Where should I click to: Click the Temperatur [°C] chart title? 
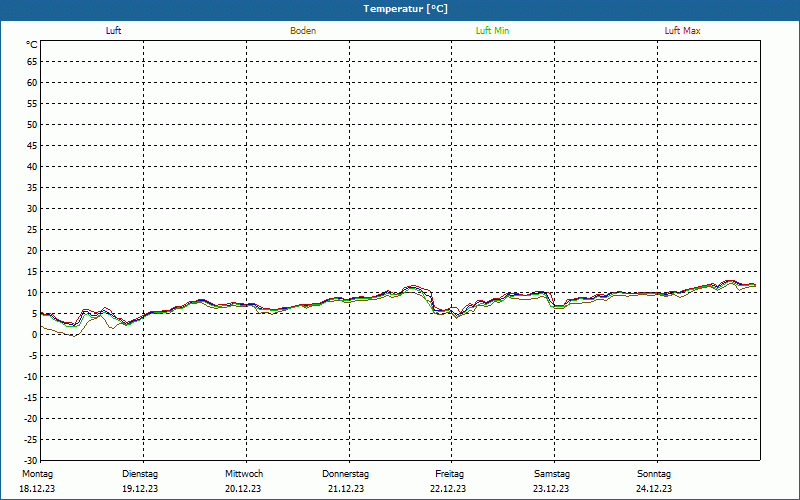(x=406, y=9)
